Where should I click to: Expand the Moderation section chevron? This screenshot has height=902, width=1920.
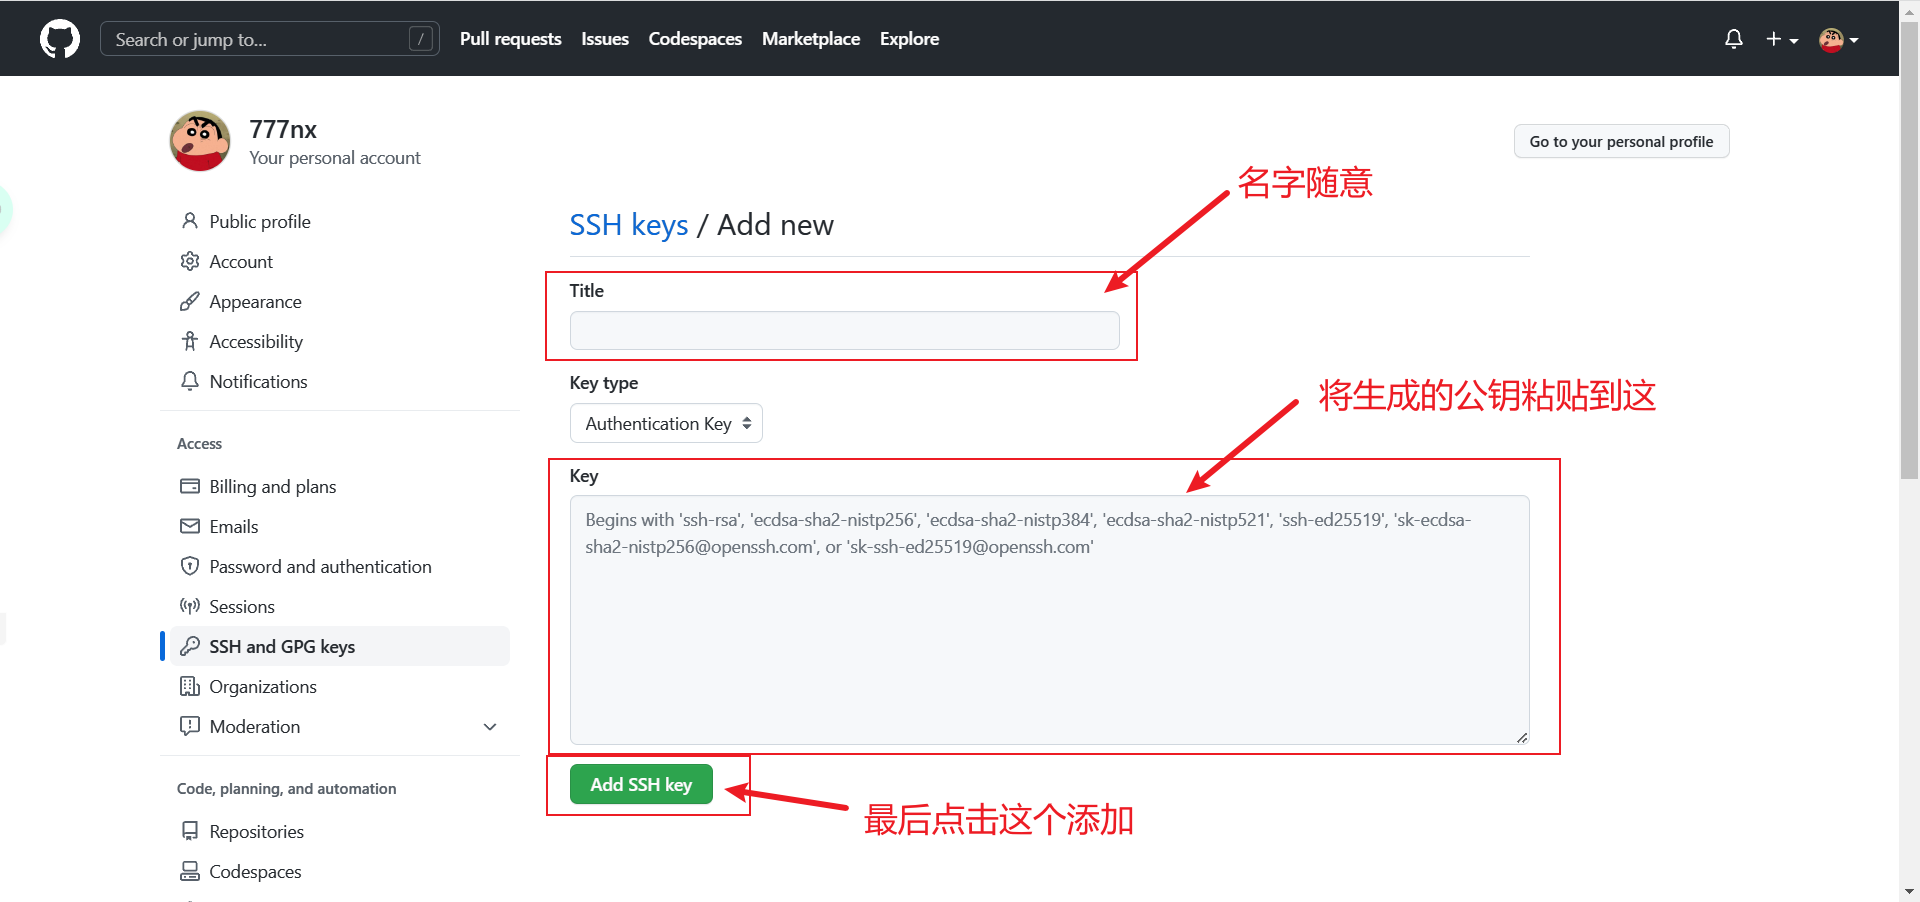click(x=490, y=727)
